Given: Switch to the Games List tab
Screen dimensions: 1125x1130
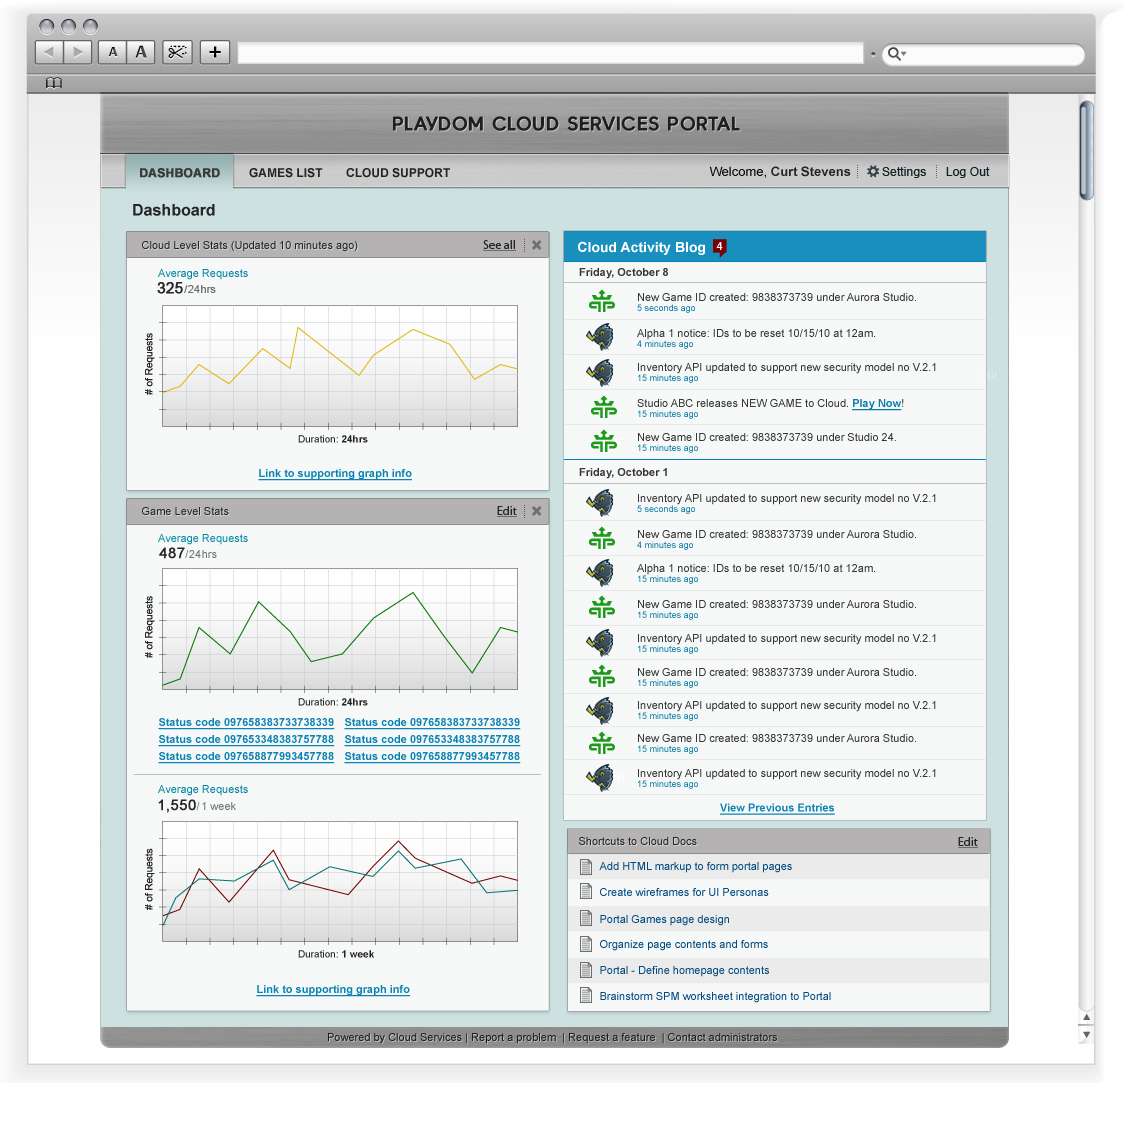Looking at the screenshot, I should click(x=285, y=173).
